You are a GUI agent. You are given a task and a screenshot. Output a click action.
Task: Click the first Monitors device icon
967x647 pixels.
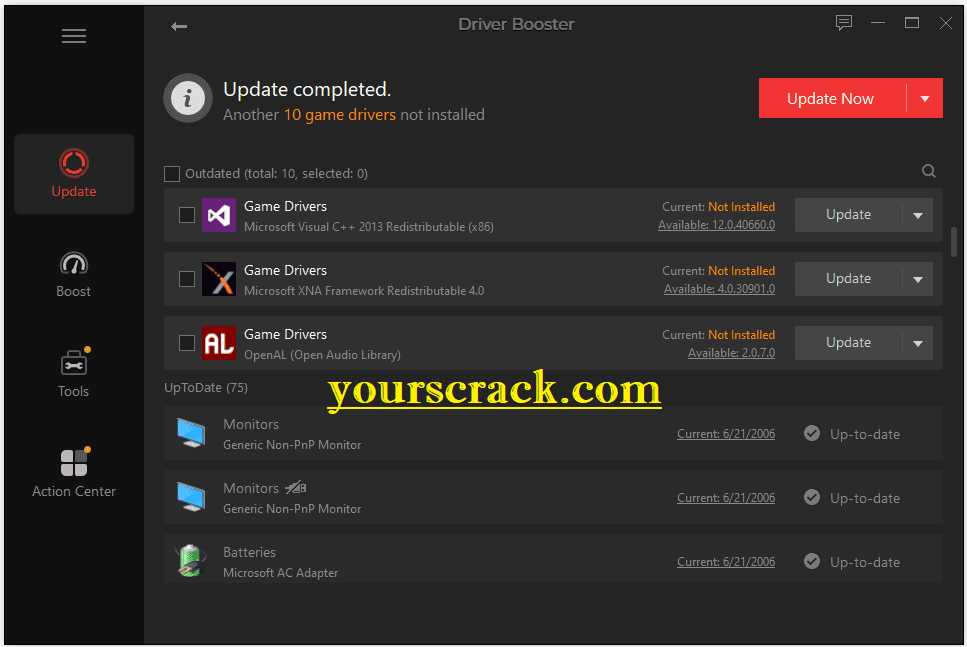click(x=191, y=433)
